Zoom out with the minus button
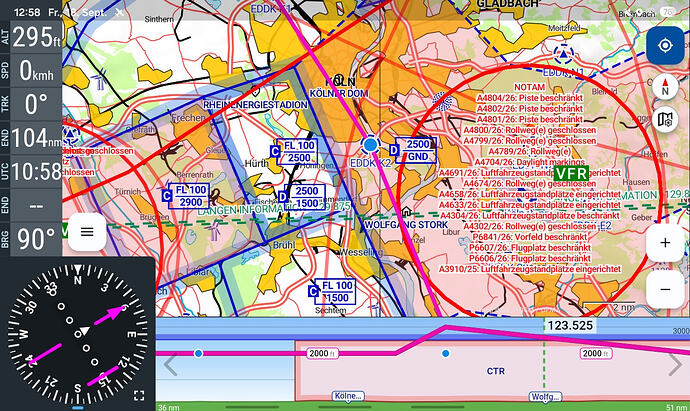 pyautogui.click(x=665, y=289)
